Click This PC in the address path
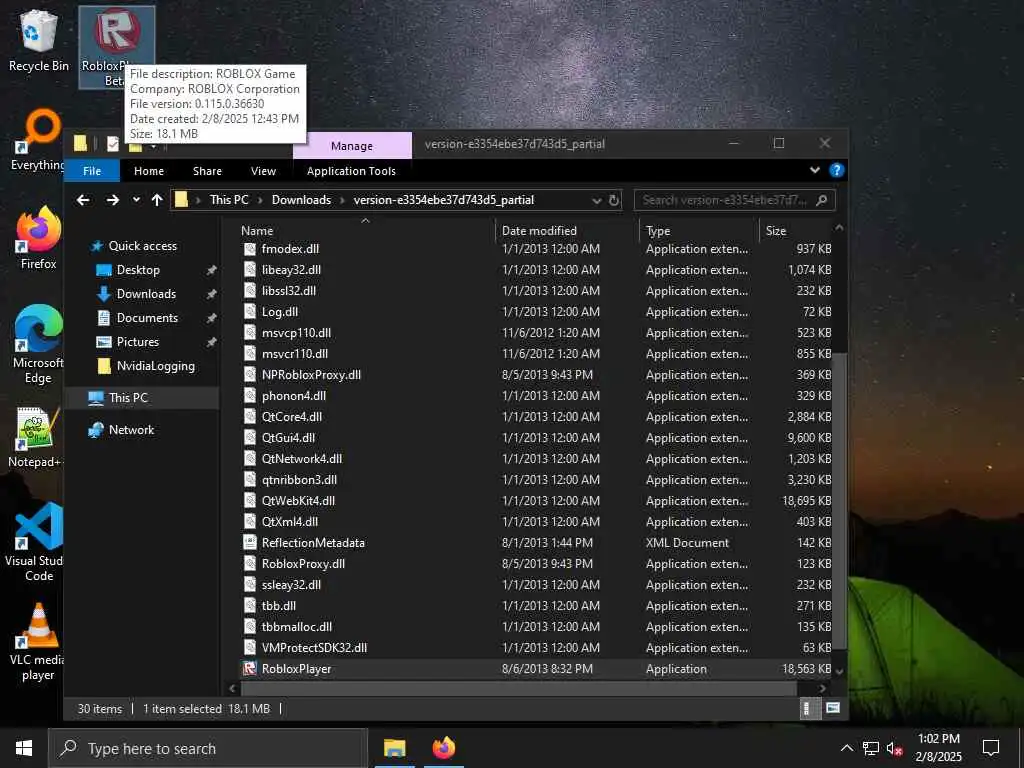This screenshot has width=1024, height=768. pyautogui.click(x=229, y=200)
